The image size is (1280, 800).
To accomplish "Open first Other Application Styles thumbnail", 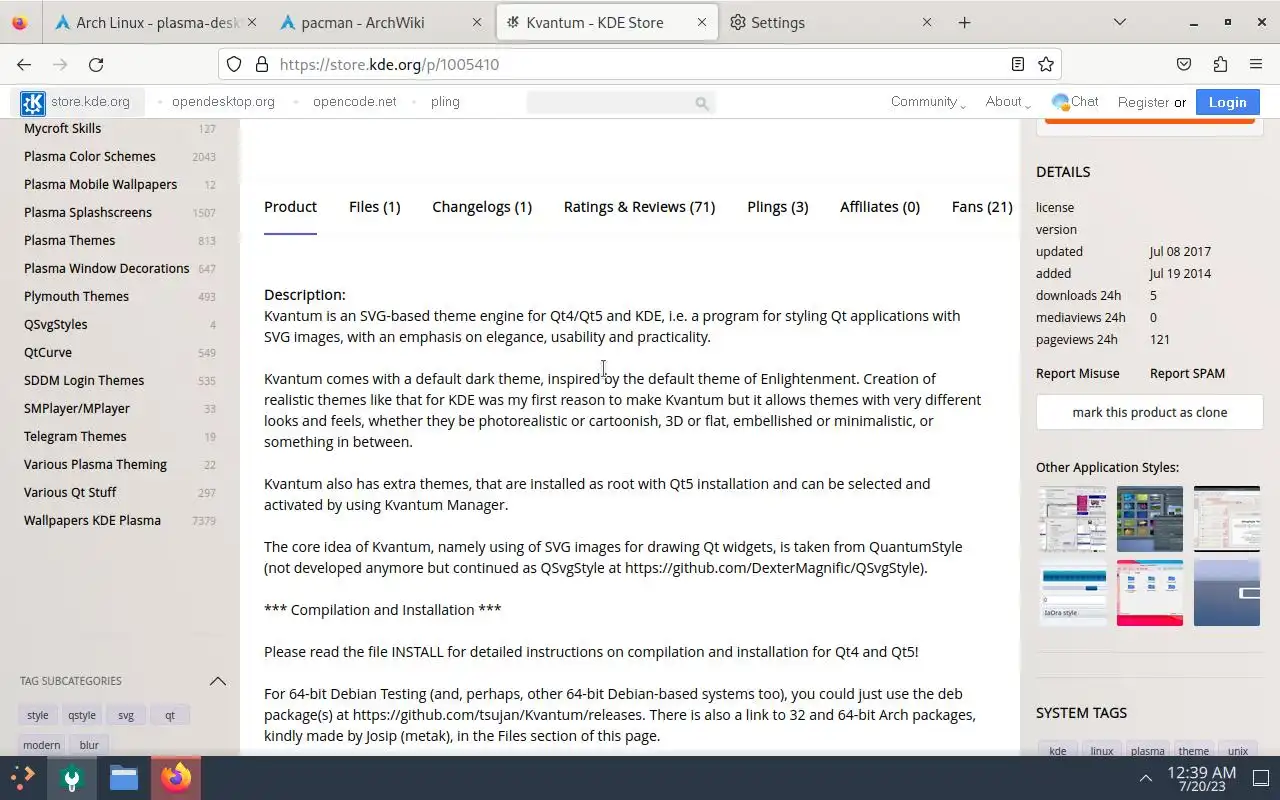I will (x=1073, y=519).
